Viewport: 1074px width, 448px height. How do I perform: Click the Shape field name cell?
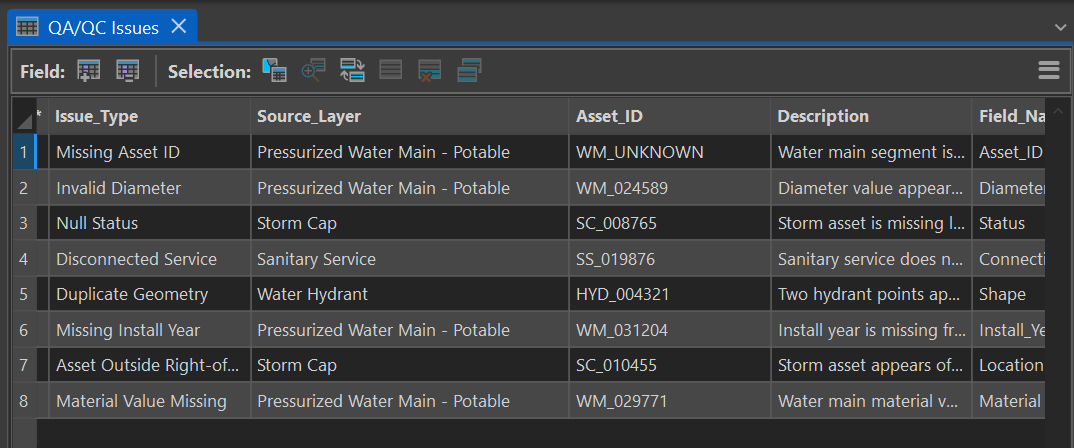tap(1009, 295)
